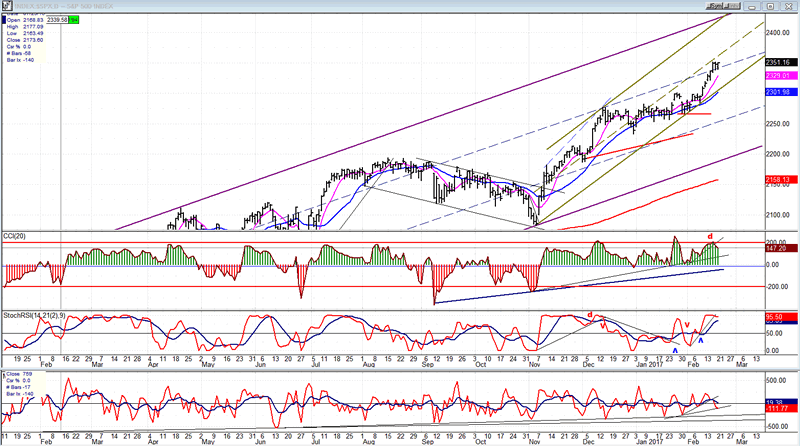
Task: Click the red 'd' annotation in CCI panel
Action: (710, 237)
